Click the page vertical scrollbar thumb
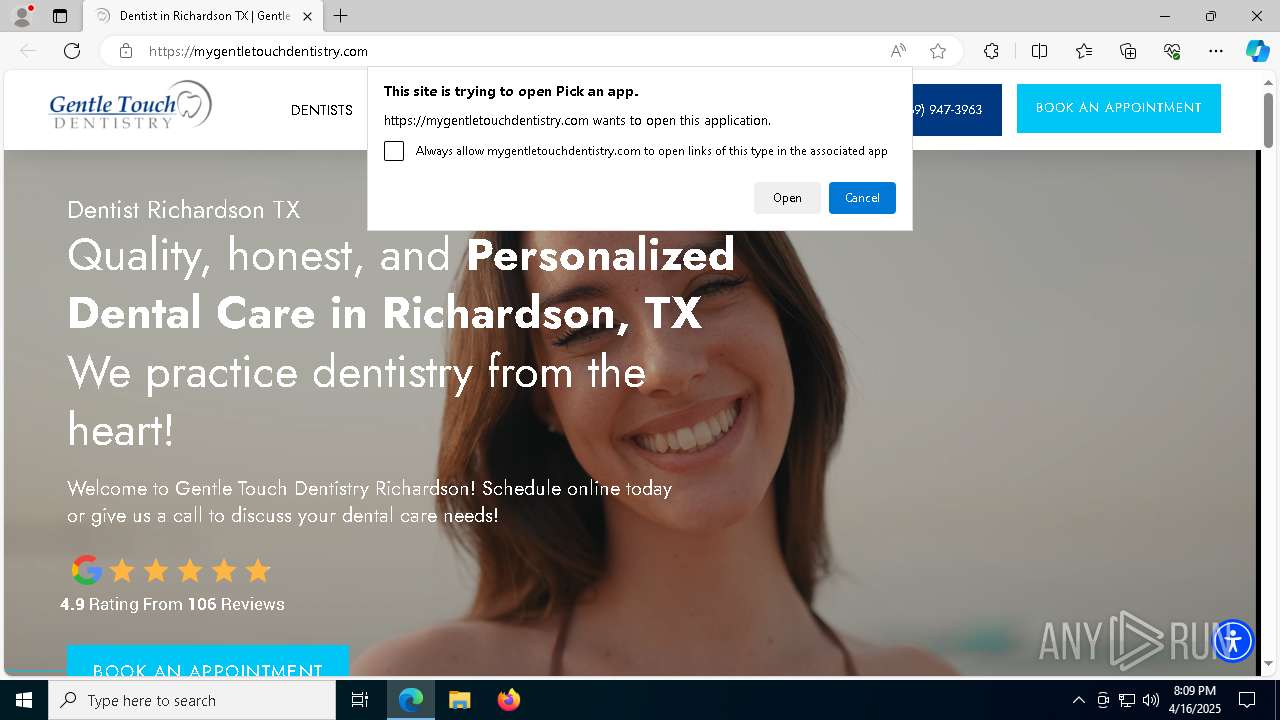 1269,119
